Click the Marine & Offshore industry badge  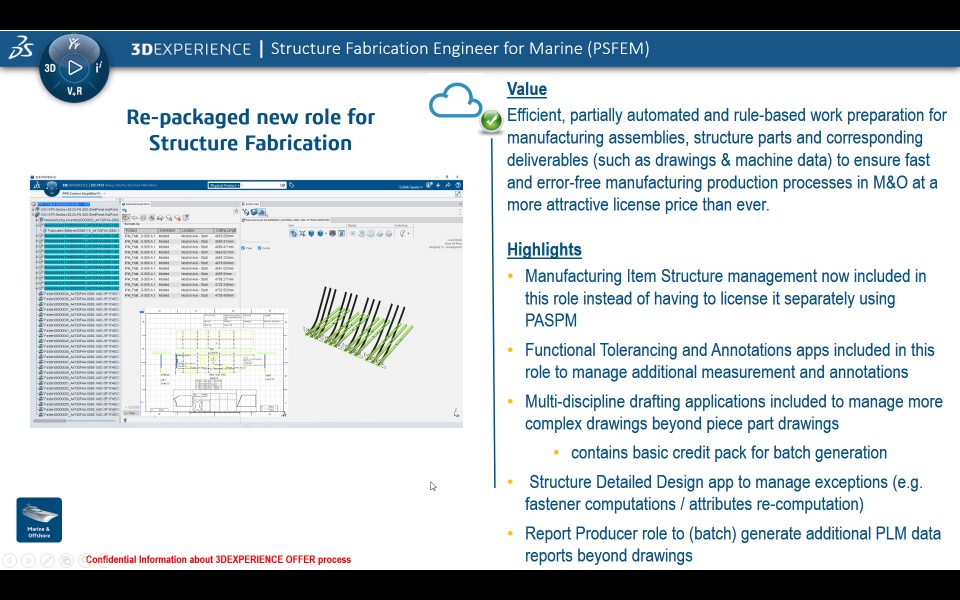39,520
